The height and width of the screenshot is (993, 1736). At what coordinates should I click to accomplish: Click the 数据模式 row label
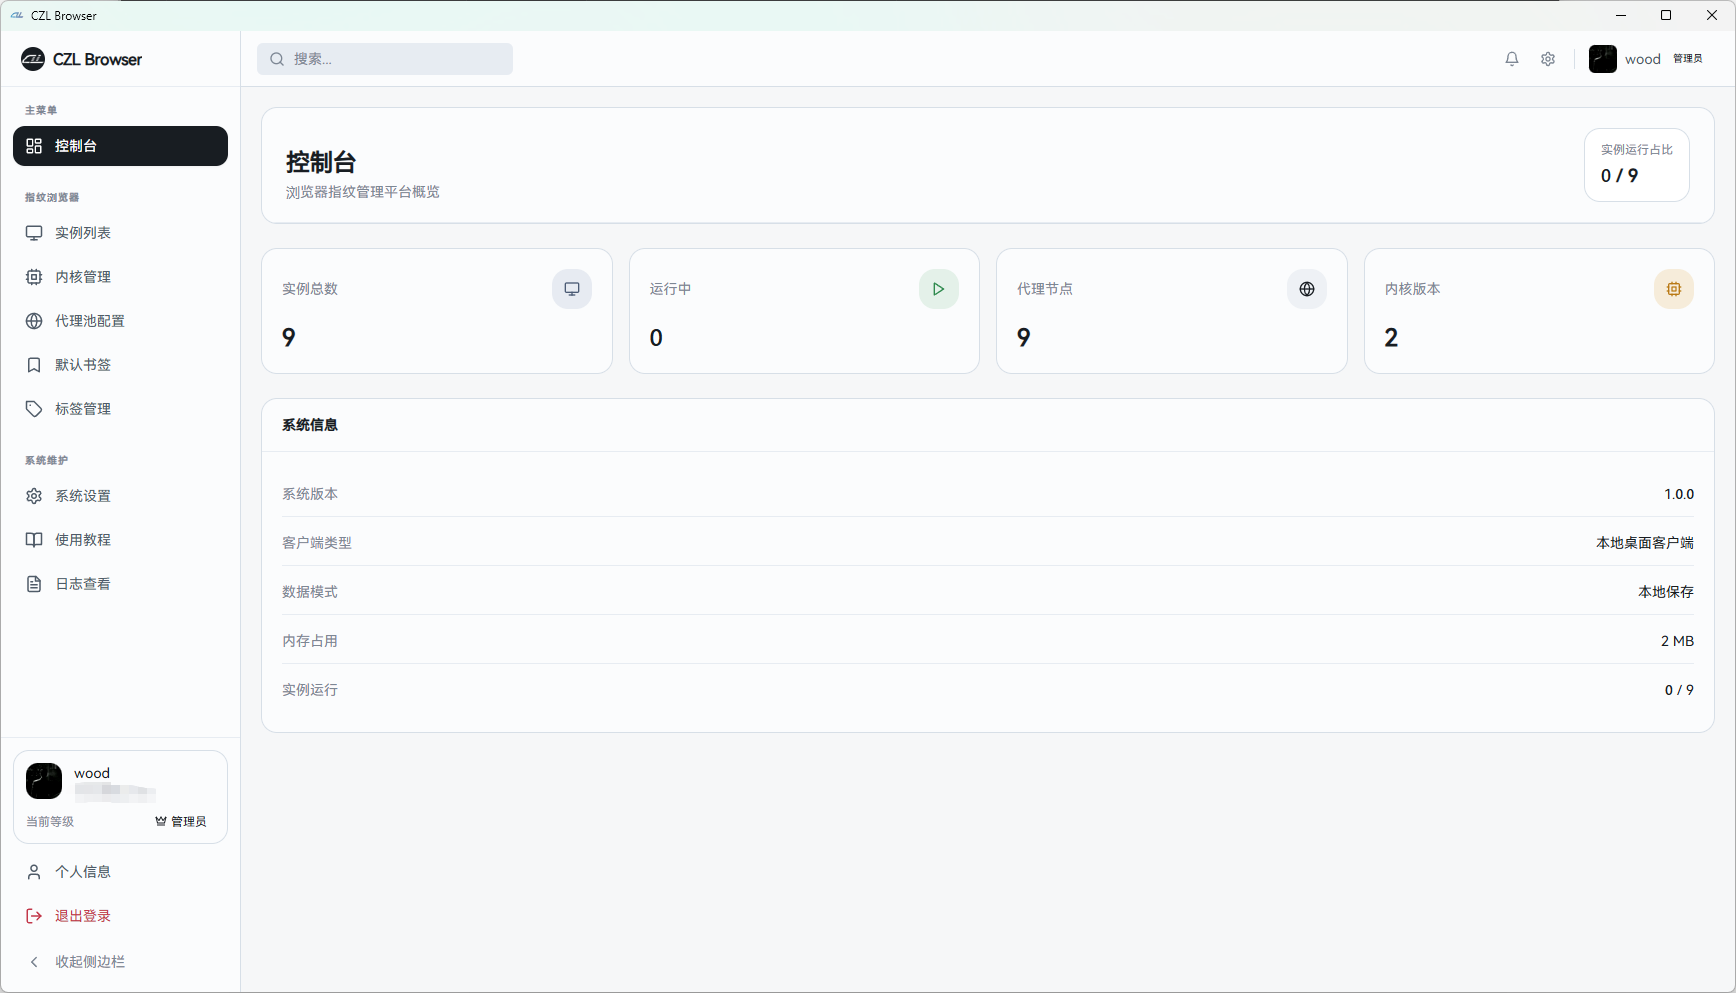[x=310, y=592]
